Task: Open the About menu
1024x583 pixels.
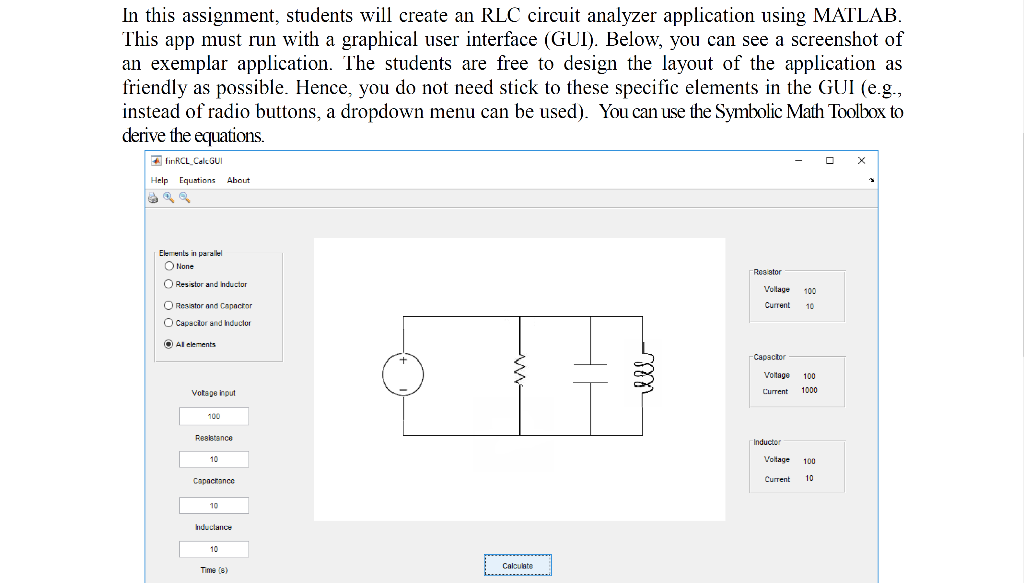Action: point(237,180)
